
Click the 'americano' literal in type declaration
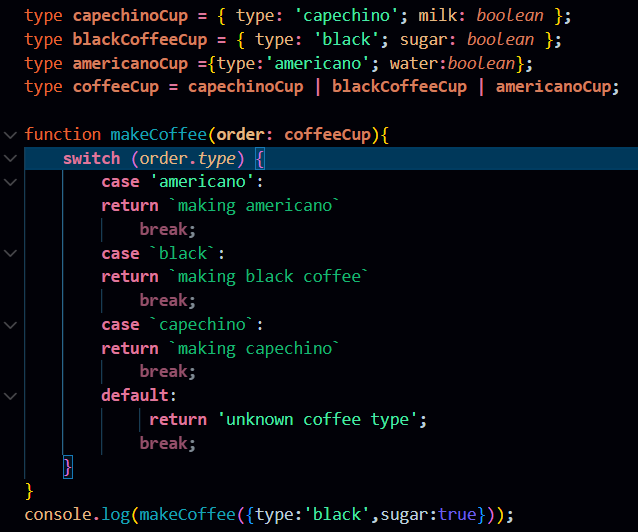pos(318,63)
